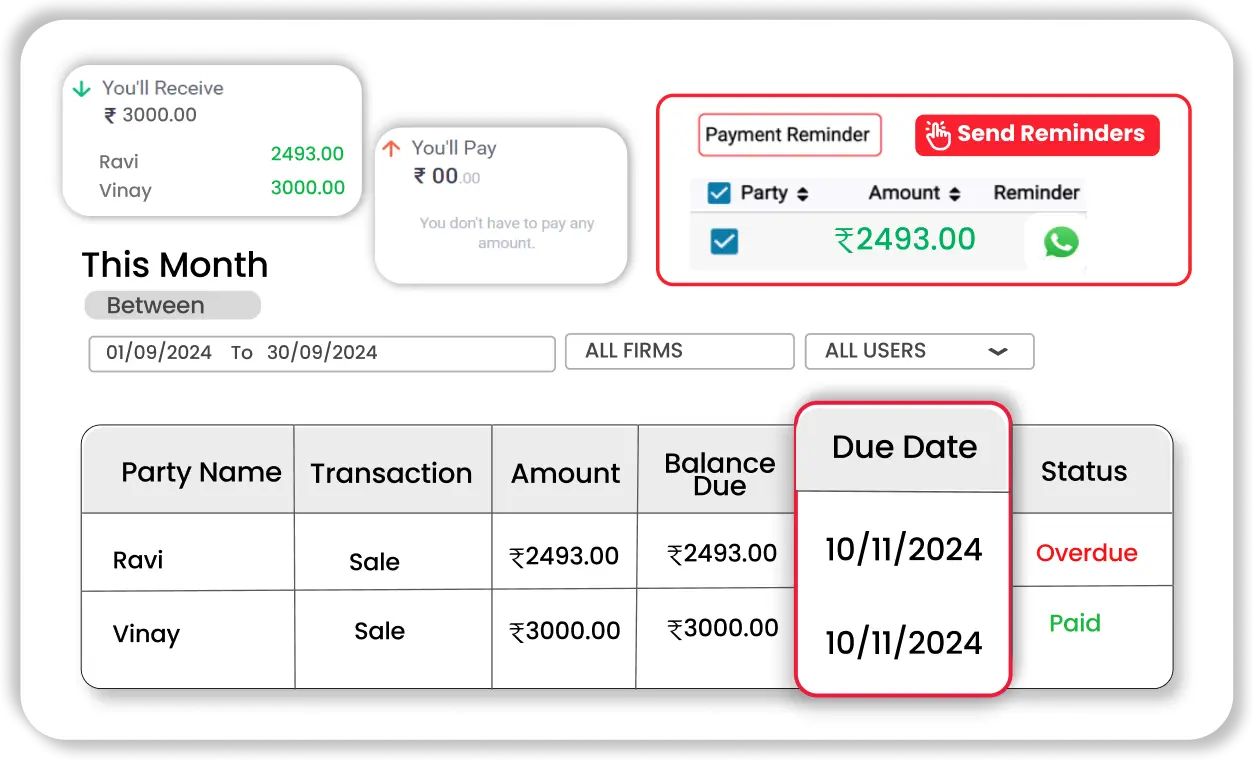
Task: Click Ravi's 2493.00 amount in You'll Receive card
Action: [x=307, y=154]
